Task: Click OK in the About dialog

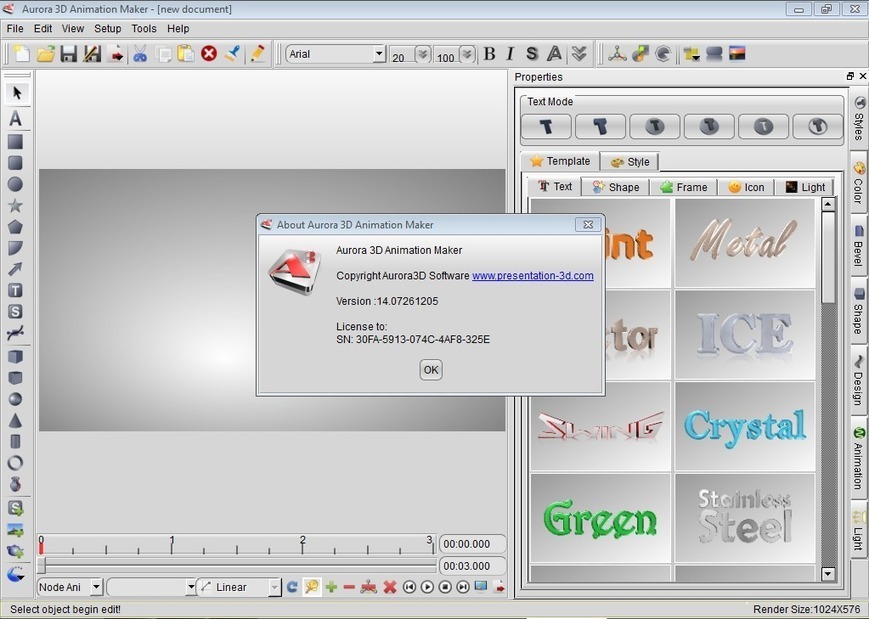Action: click(431, 370)
